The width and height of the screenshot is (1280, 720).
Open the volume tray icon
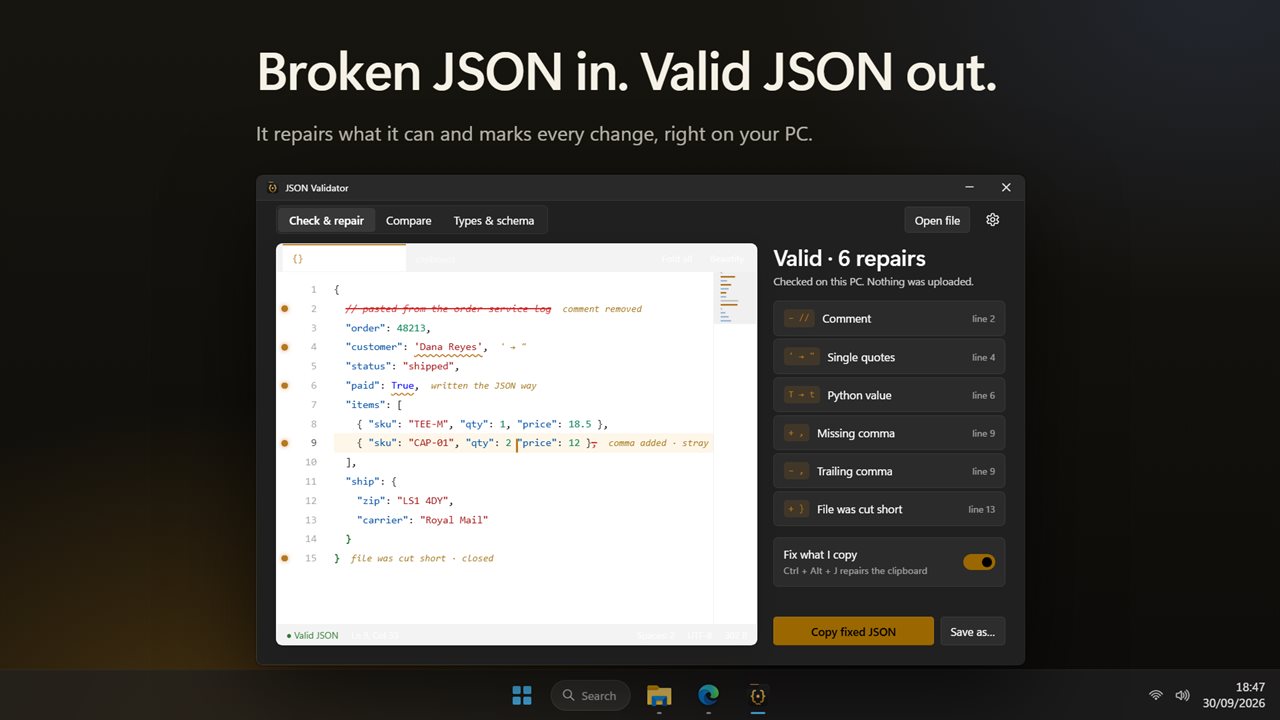click(x=1182, y=695)
